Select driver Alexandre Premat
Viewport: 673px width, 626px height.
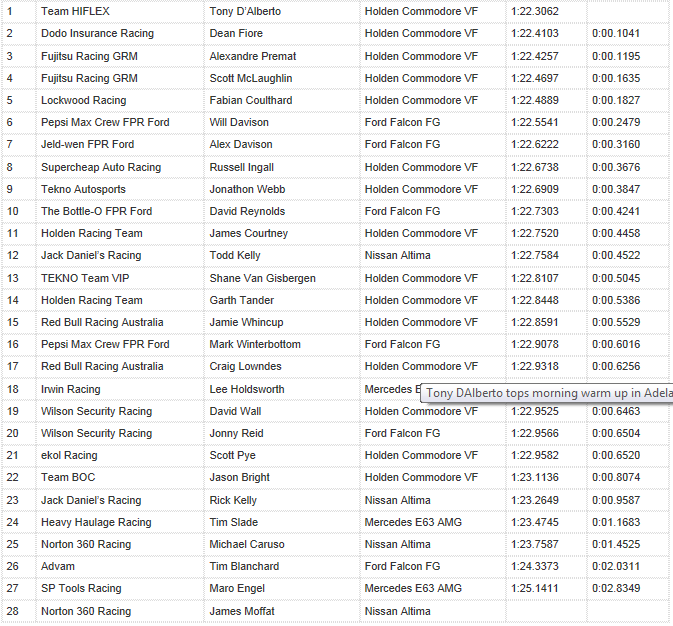(x=252, y=56)
